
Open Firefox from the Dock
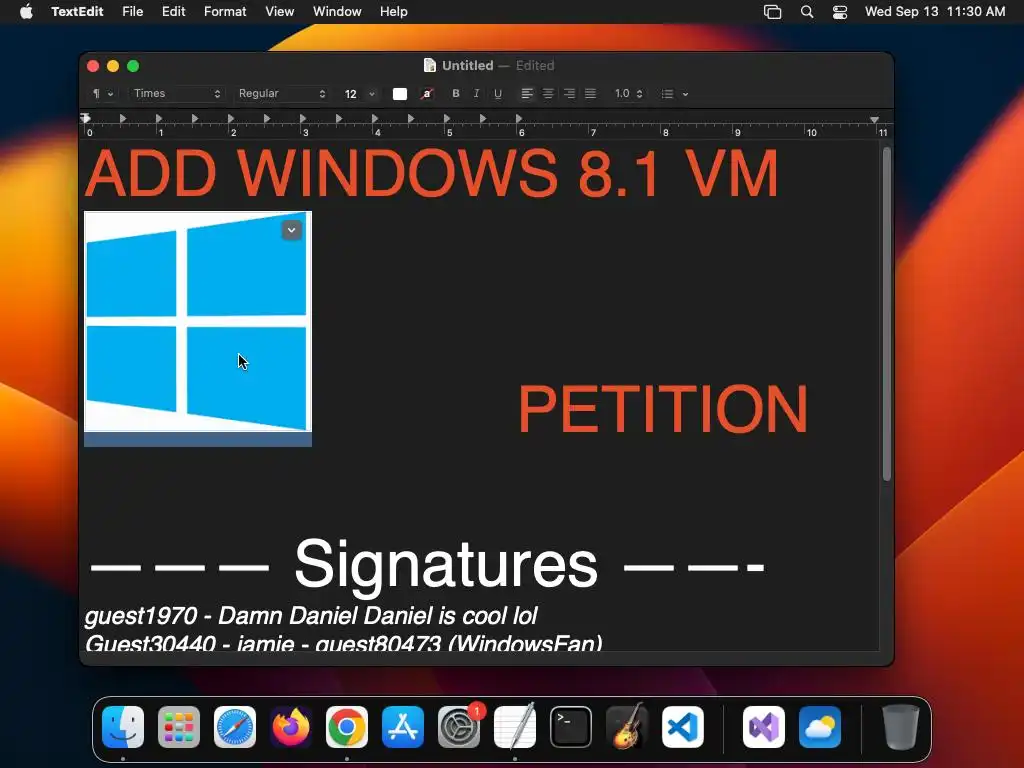click(291, 727)
